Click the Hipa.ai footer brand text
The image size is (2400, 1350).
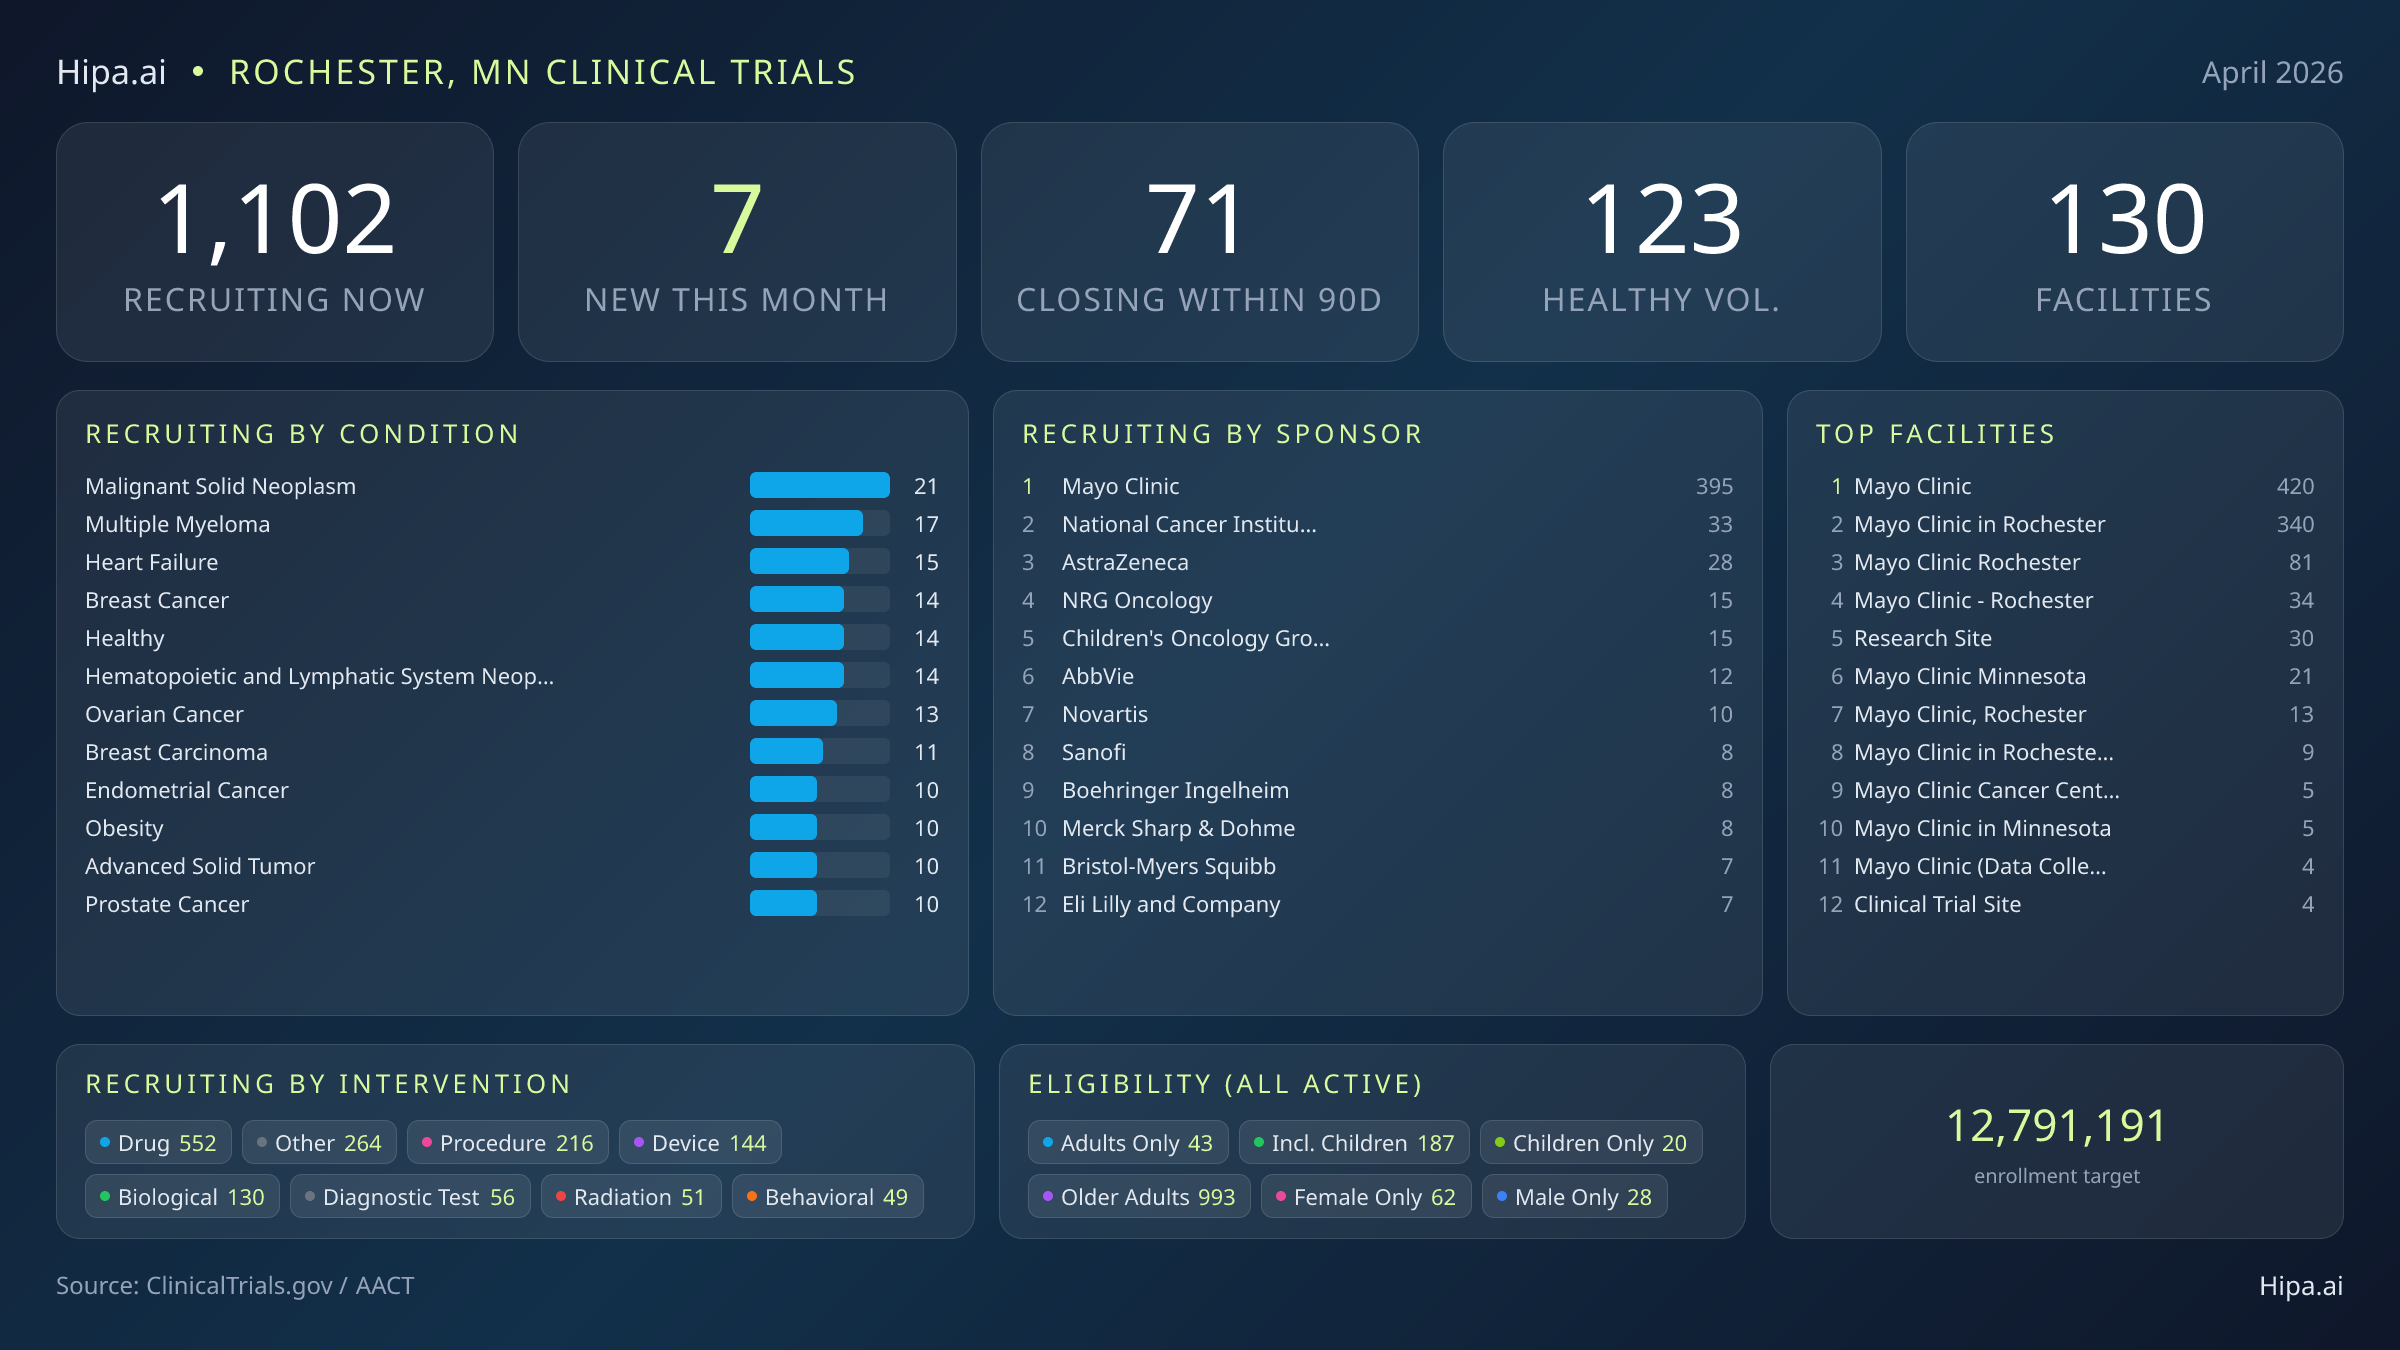(2301, 1285)
